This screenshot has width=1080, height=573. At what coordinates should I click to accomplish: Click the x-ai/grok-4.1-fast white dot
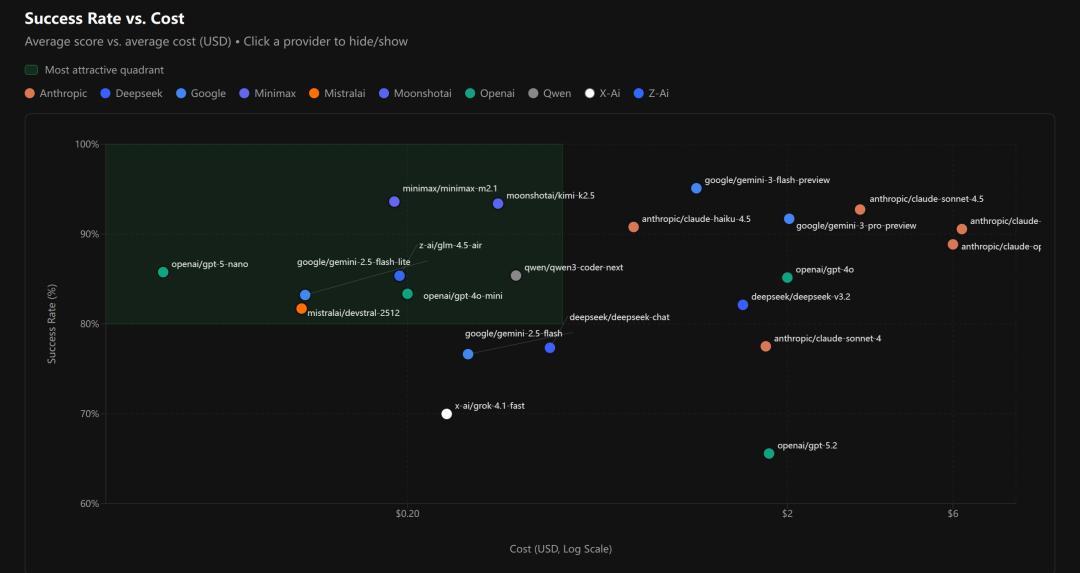(447, 414)
